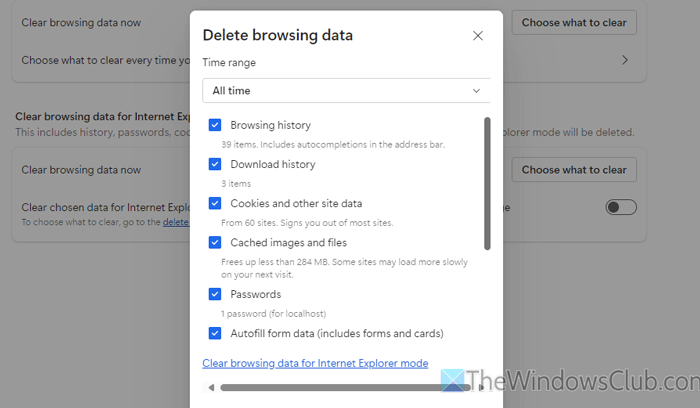700x408 pixels.
Task: Disable the Autofill form data checkbox
Action: coord(215,334)
